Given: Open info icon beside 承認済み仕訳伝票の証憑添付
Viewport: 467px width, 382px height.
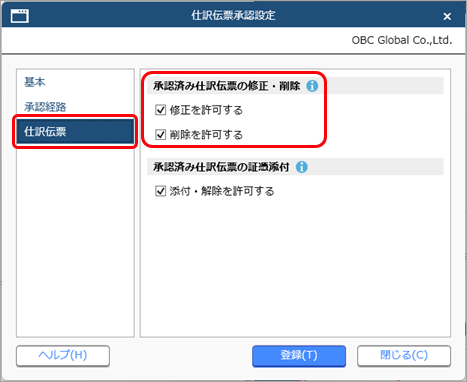Looking at the screenshot, I should tap(302, 167).
